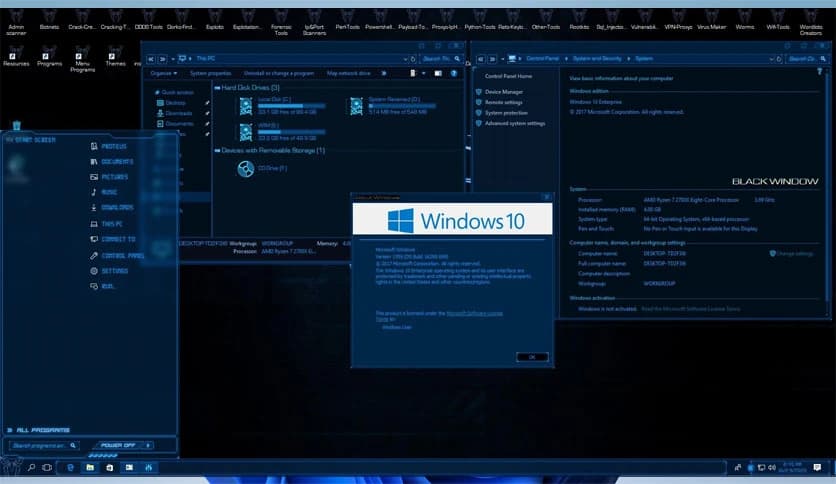Click OK in About Windows dialog
The height and width of the screenshot is (484, 836).
[x=532, y=357]
